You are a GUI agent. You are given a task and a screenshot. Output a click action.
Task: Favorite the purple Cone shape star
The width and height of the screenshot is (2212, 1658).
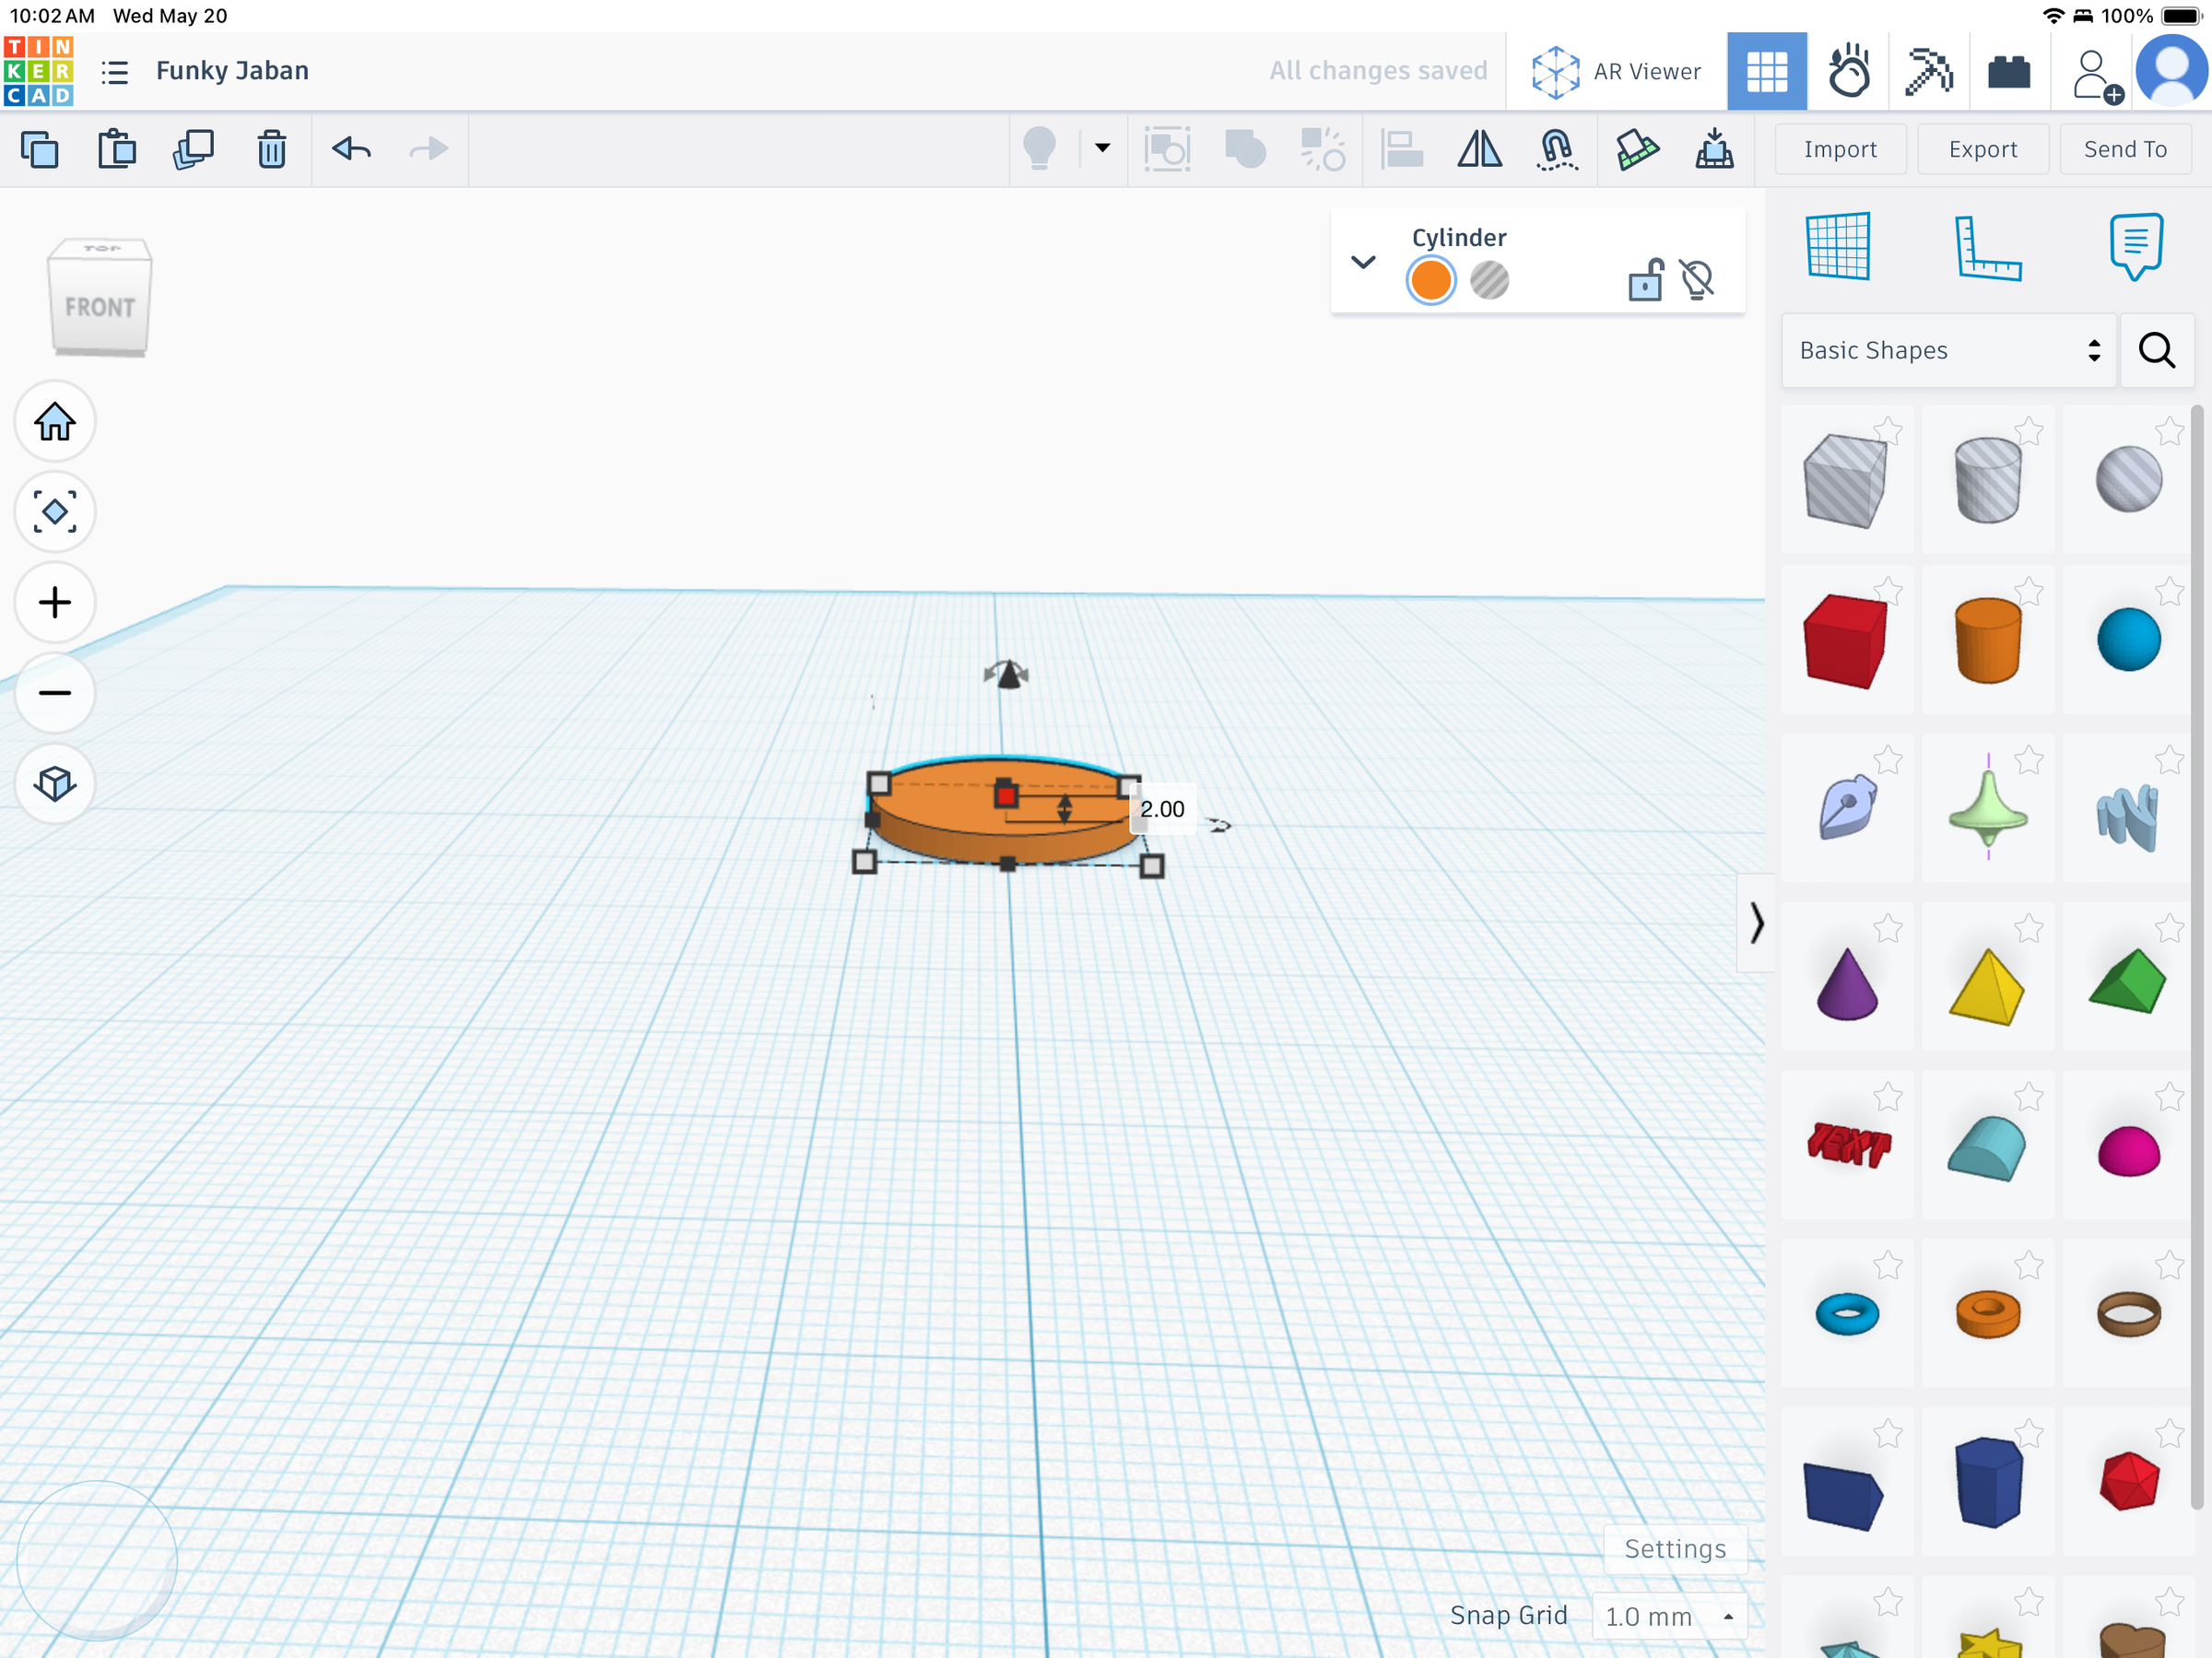[x=1888, y=929]
